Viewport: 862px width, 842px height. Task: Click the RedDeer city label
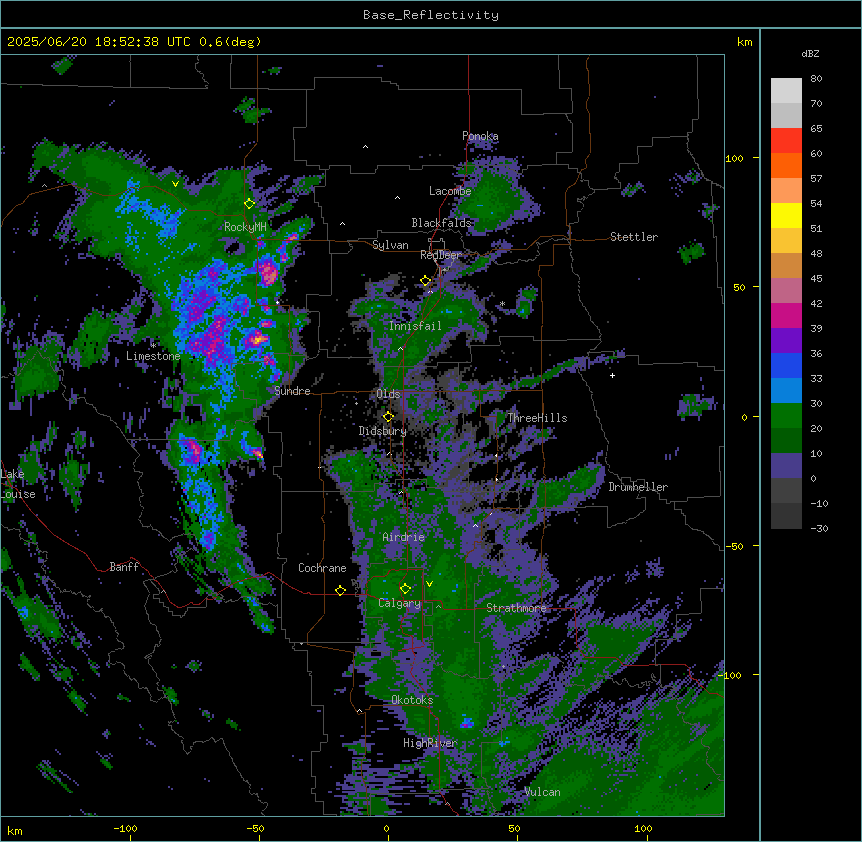point(440,255)
